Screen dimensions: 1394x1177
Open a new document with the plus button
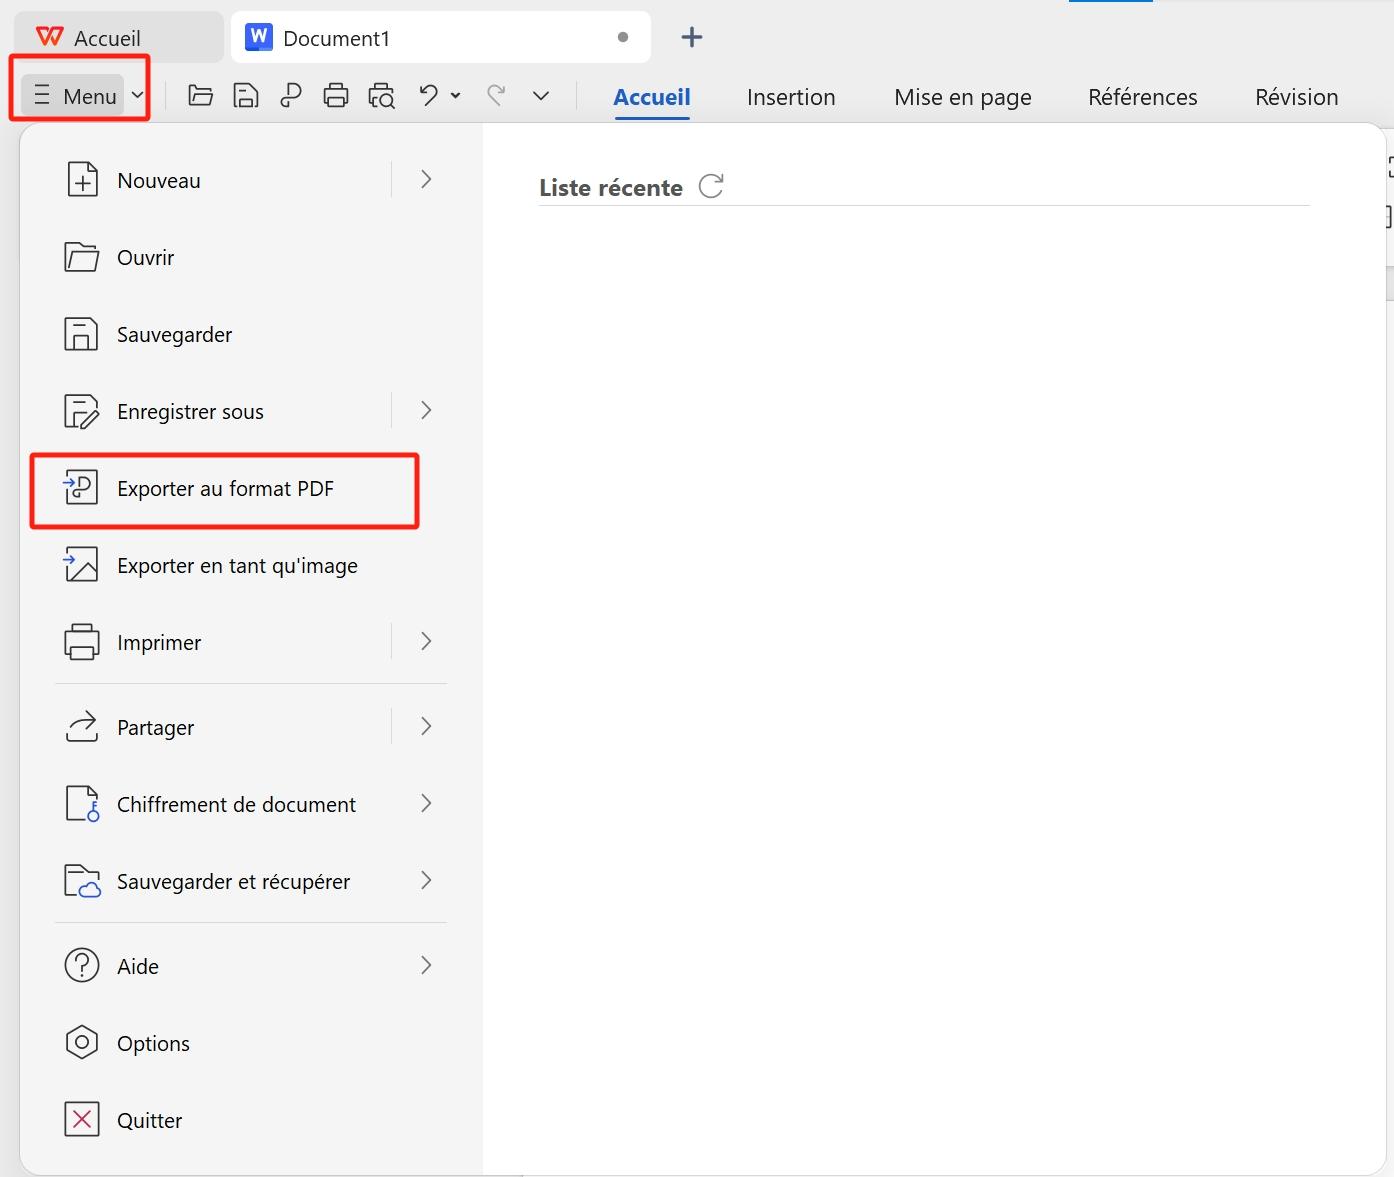pos(691,37)
